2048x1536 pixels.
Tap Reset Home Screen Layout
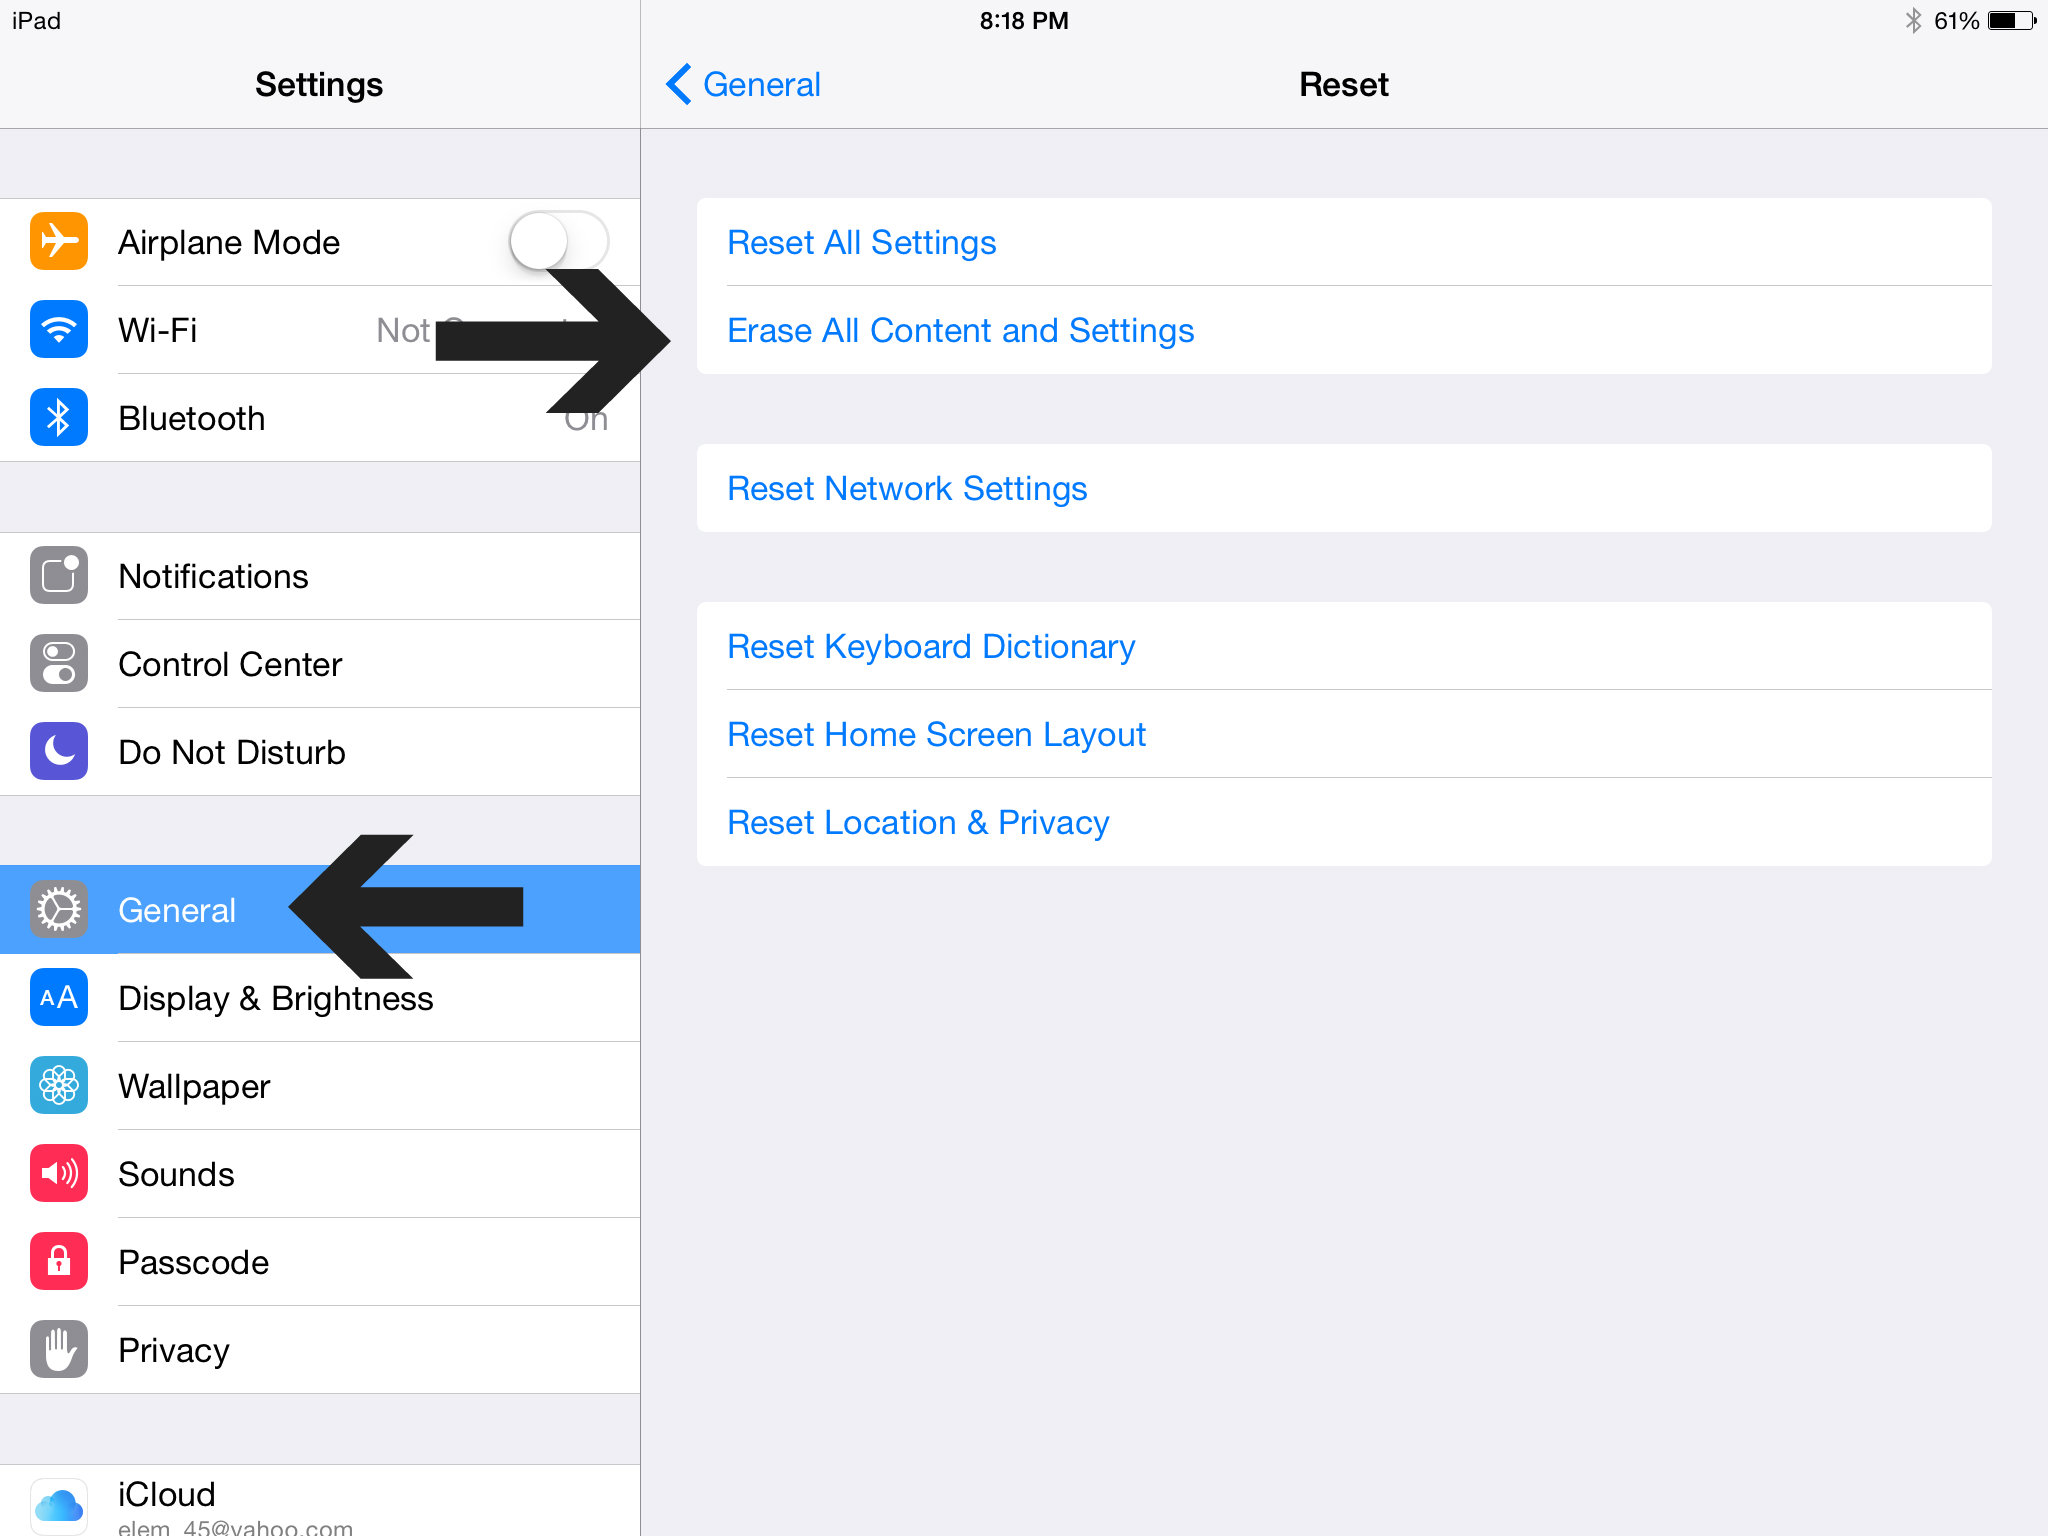[1344, 734]
